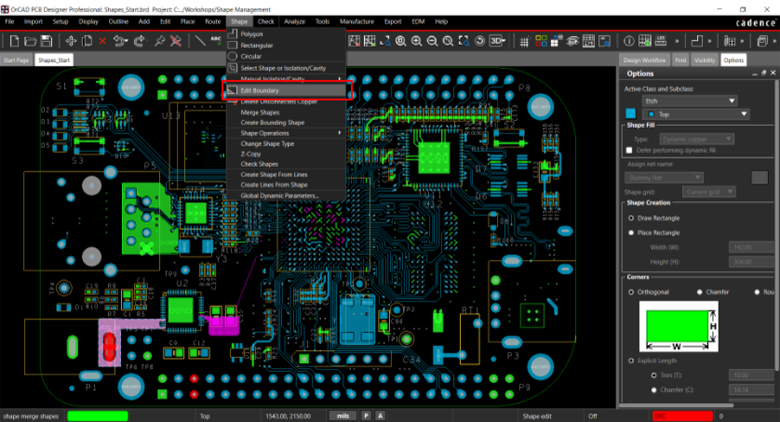Expand the Shape Operations submenu

pyautogui.click(x=286, y=133)
